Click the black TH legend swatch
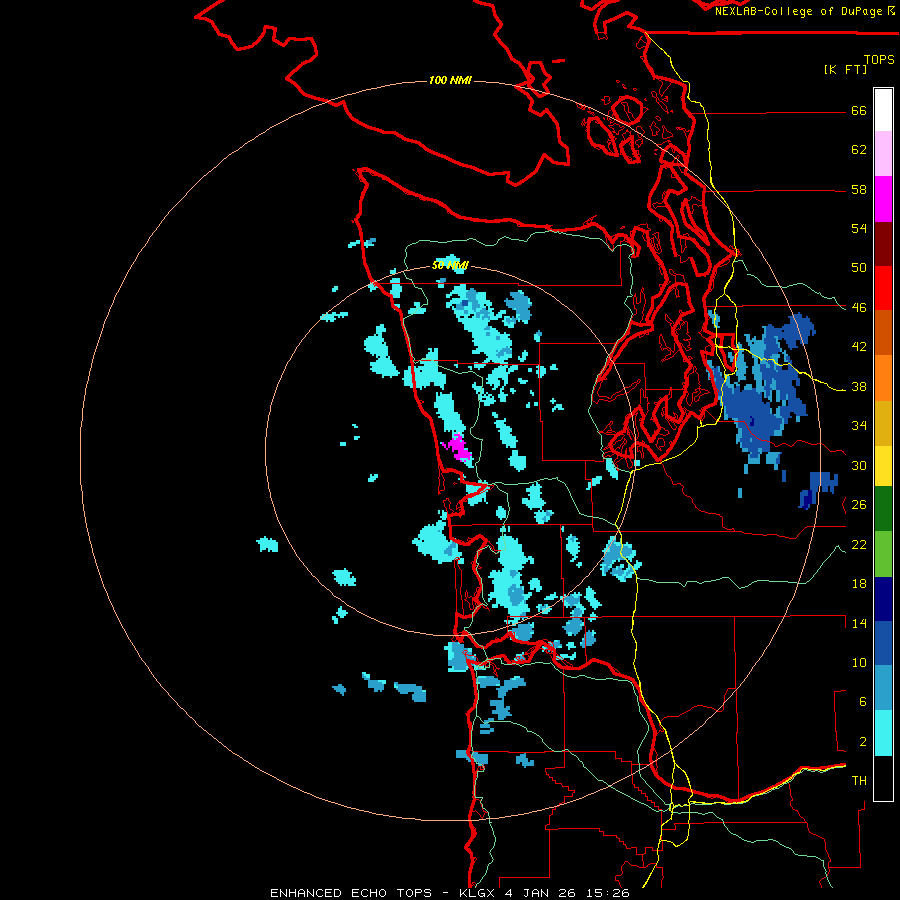The height and width of the screenshot is (900, 900). pyautogui.click(x=883, y=778)
